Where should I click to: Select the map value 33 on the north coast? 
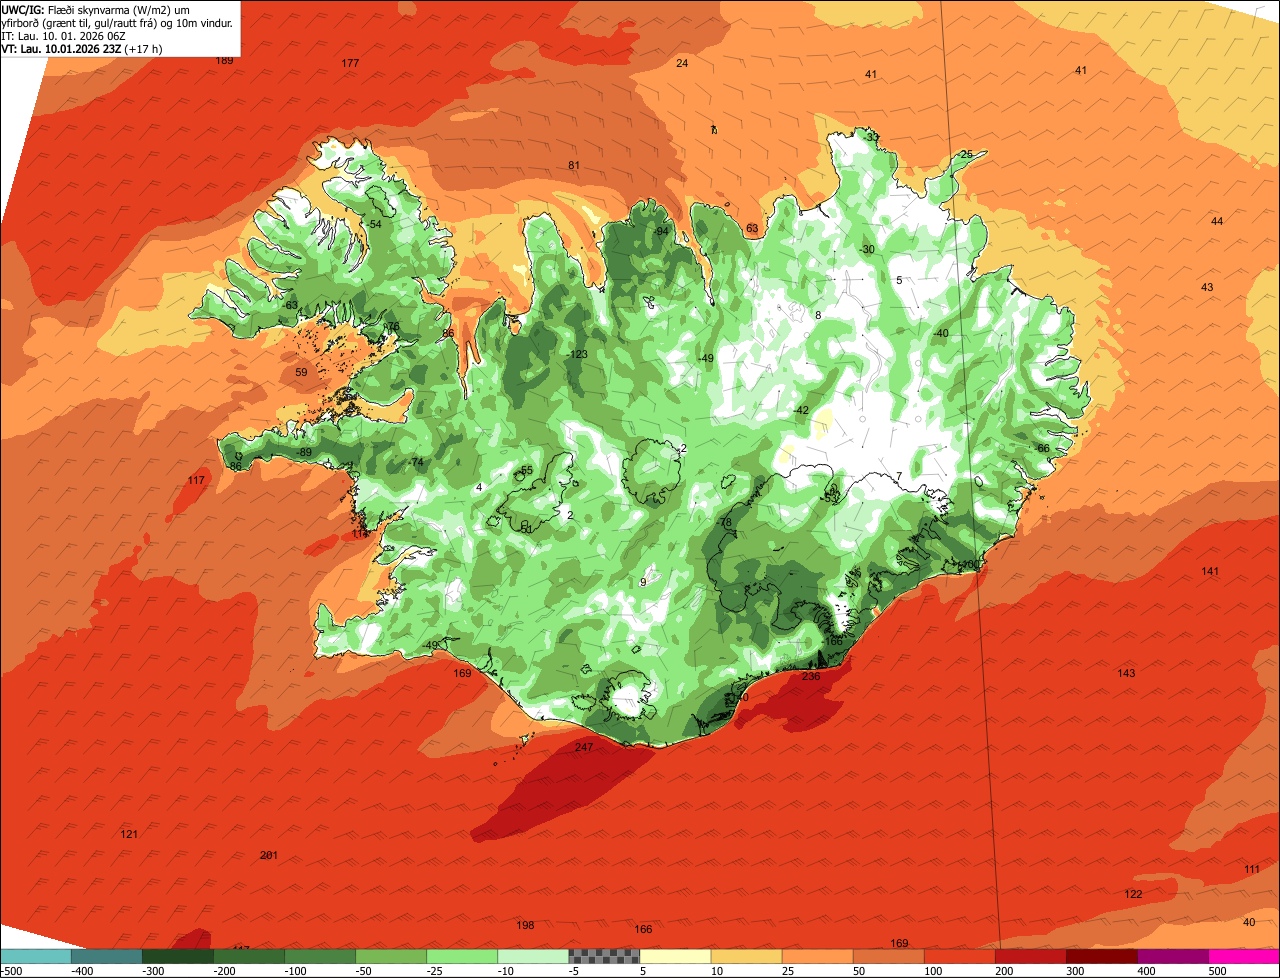tap(872, 136)
